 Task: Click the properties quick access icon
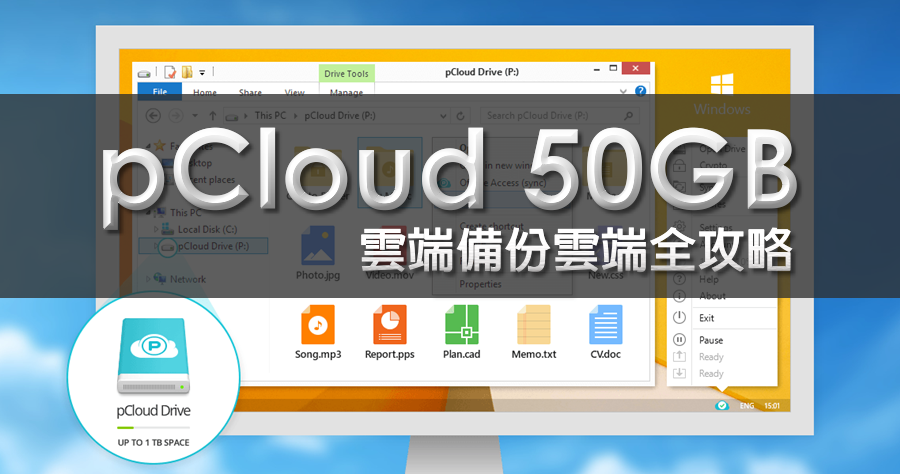[169, 72]
